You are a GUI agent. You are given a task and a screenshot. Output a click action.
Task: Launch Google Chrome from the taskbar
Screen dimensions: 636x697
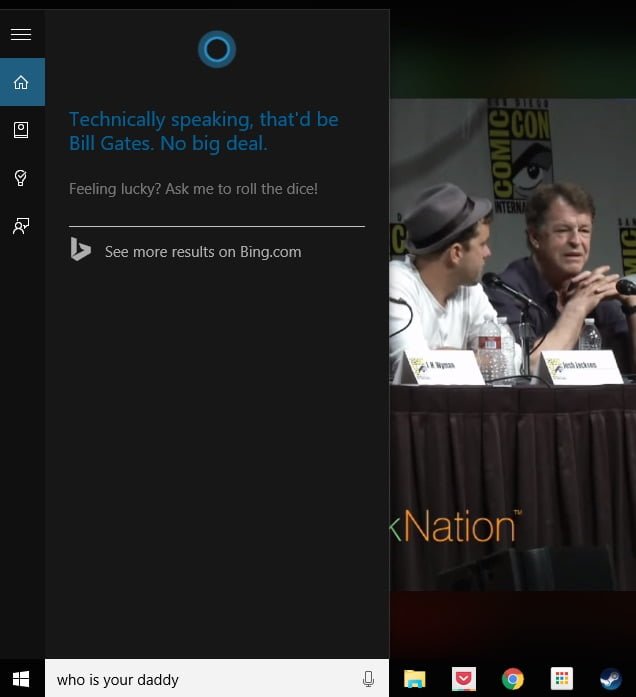coord(512,680)
